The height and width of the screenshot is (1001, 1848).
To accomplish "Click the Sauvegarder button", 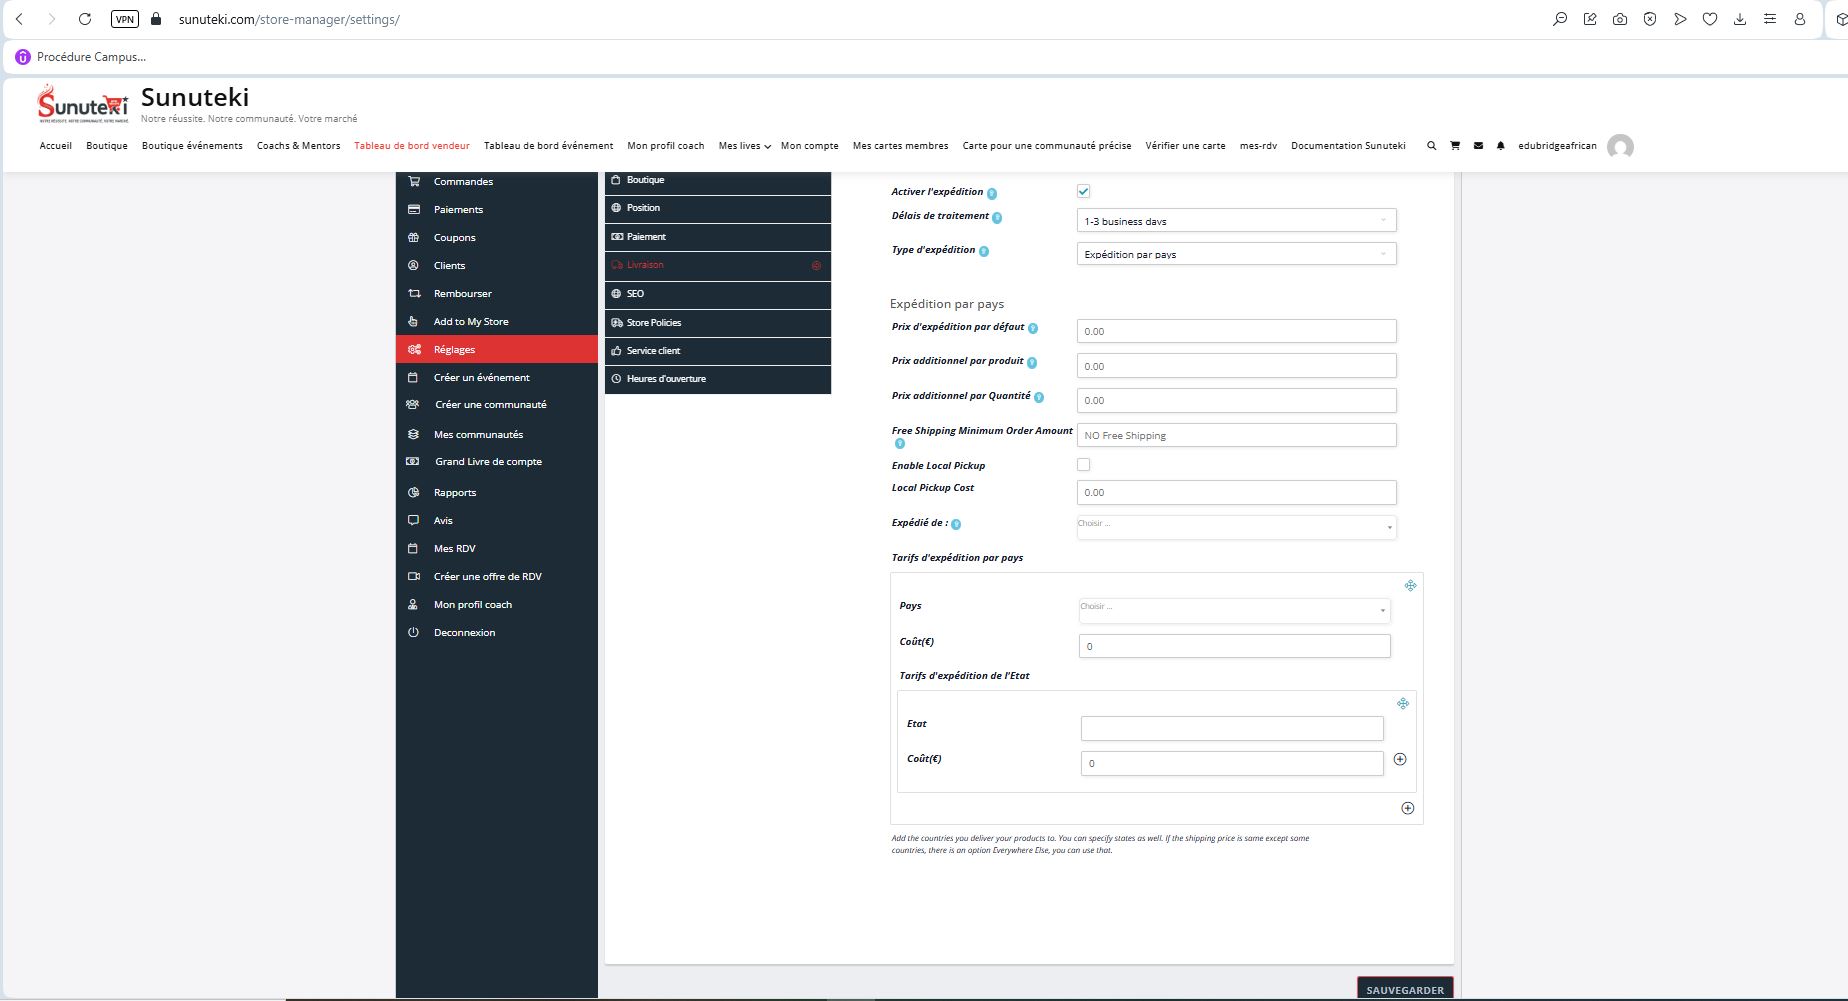I will point(1404,989).
